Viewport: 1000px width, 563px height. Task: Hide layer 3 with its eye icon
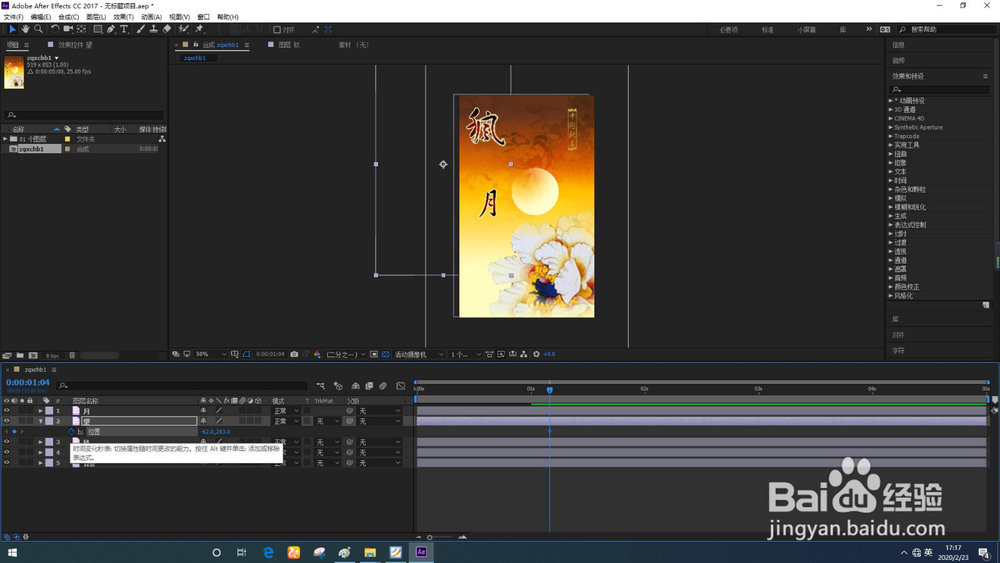pyautogui.click(x=6, y=442)
